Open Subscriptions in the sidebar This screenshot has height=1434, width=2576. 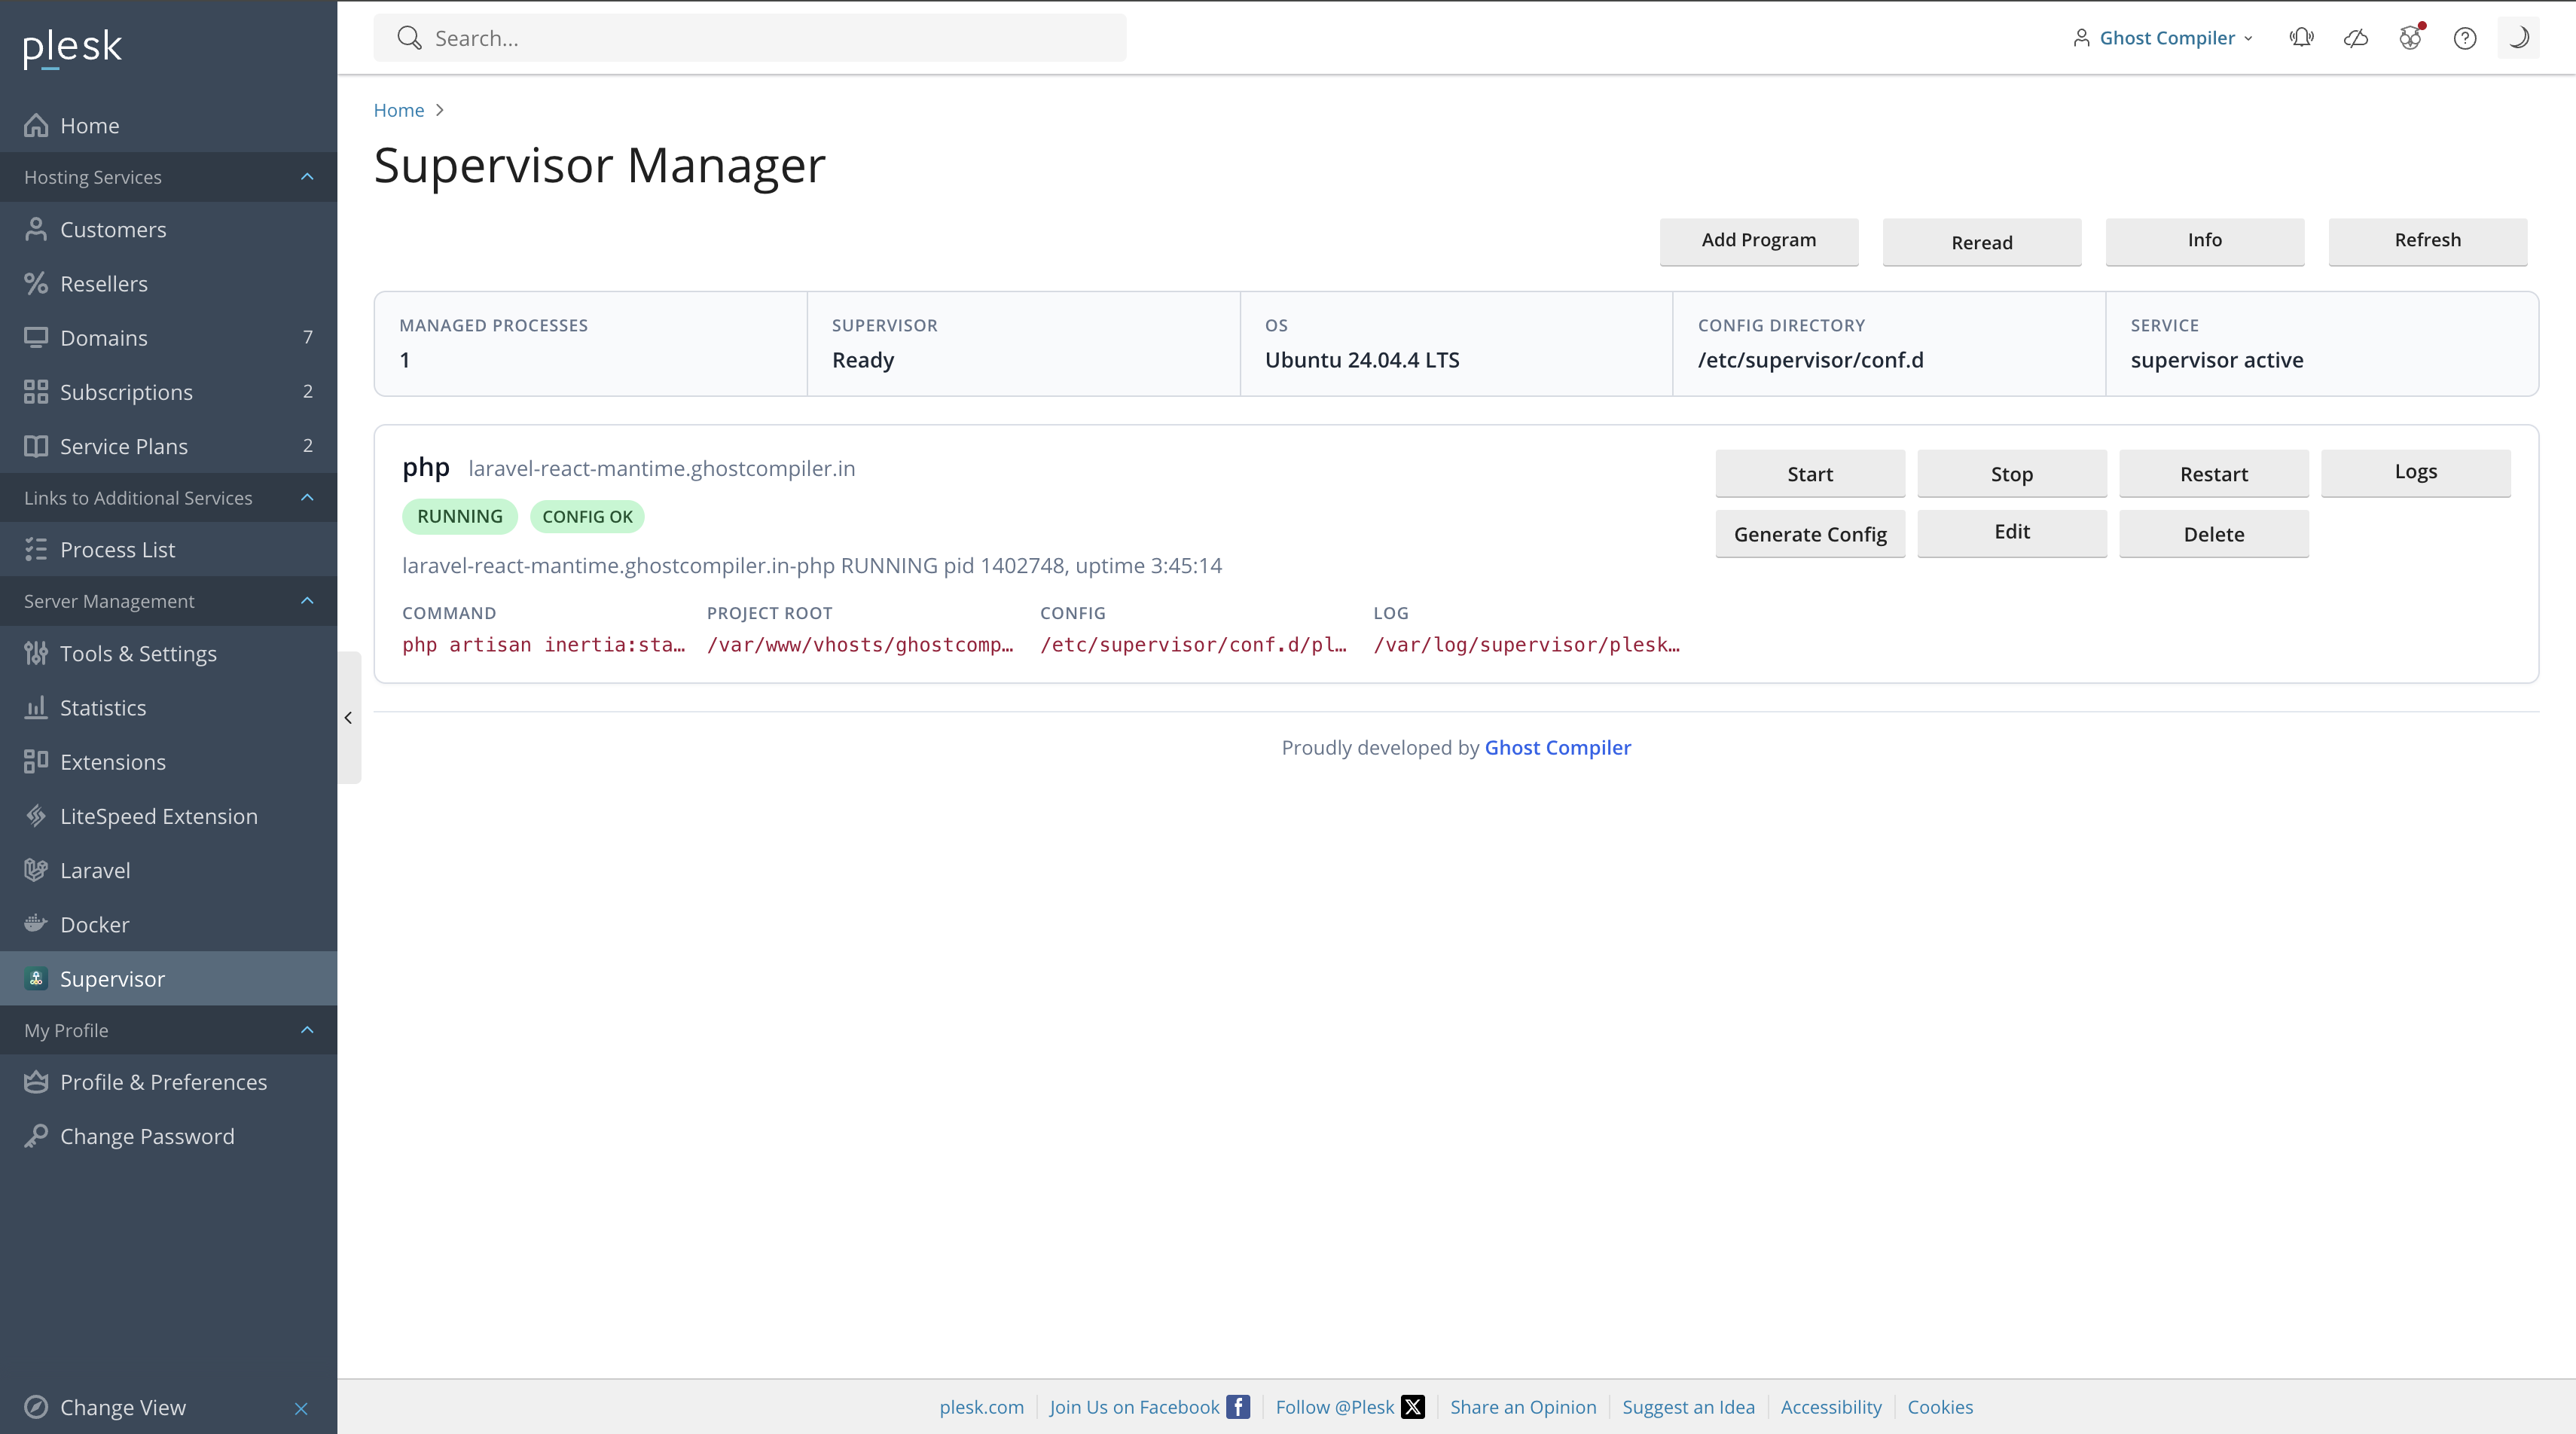(x=168, y=392)
